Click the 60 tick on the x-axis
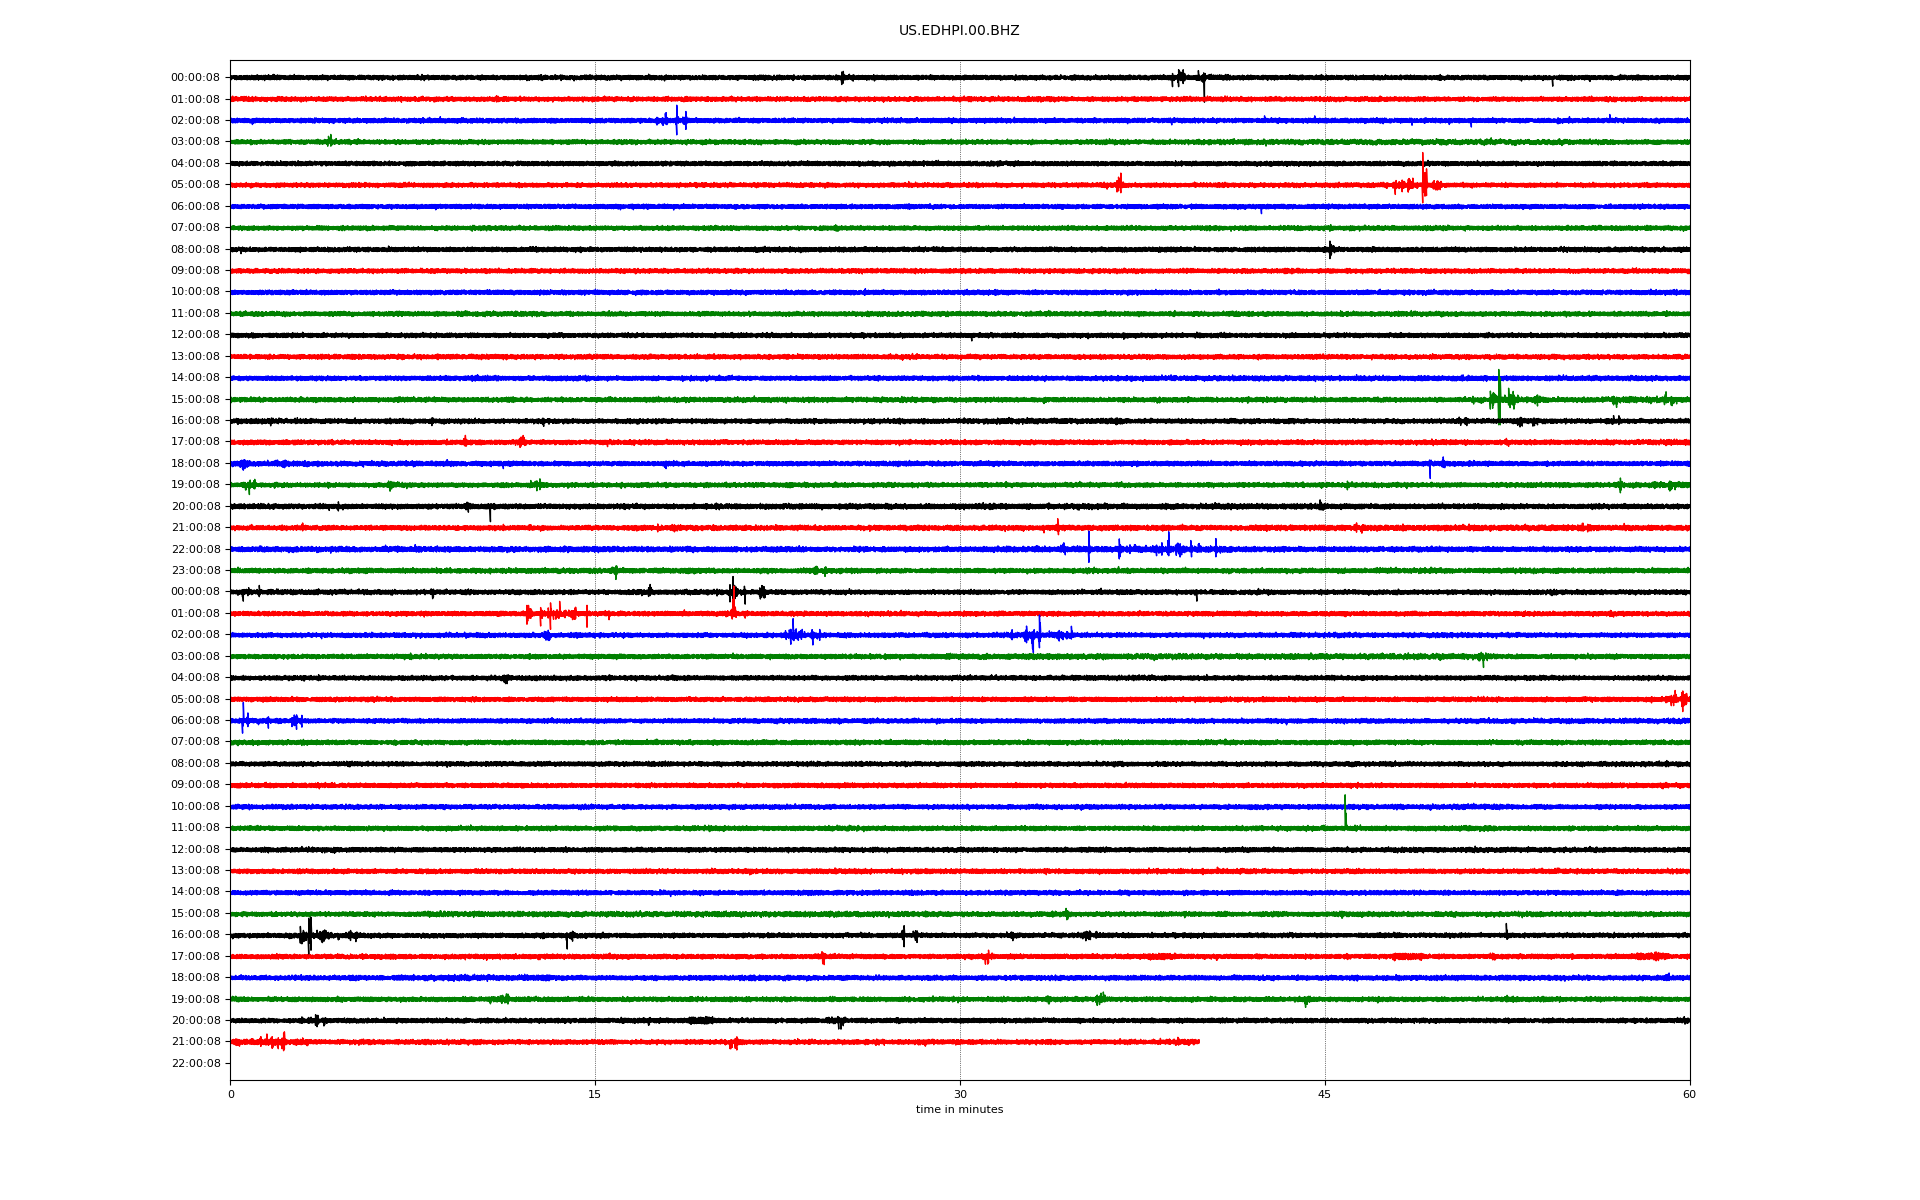Screen dimensions: 1920x1200 1688,1094
